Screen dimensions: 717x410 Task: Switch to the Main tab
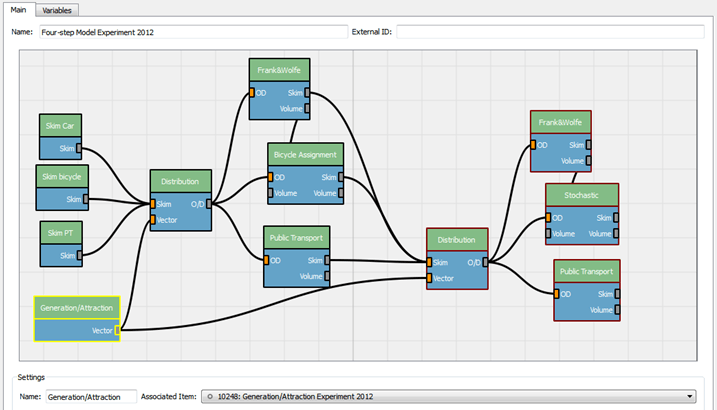18,10
